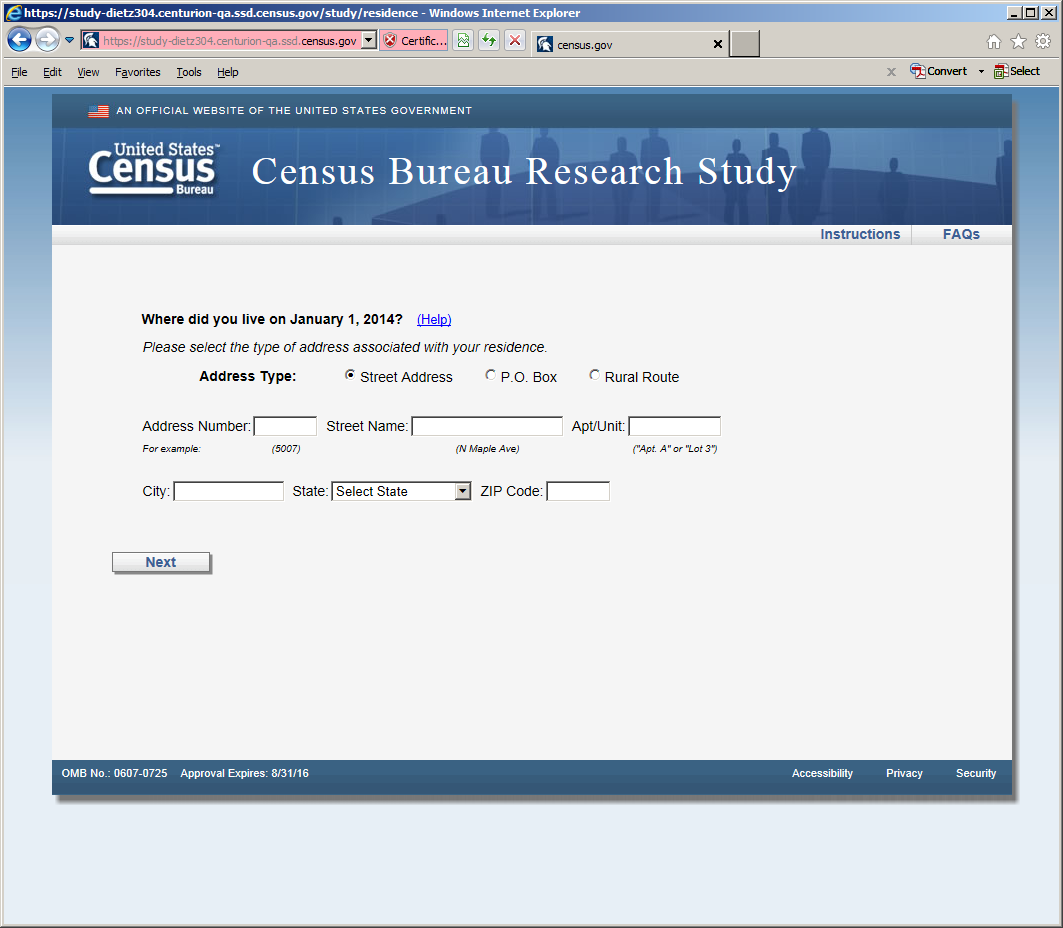Screen dimensions: 1063x928
Task: Open the Tools gear icon
Action: 1043,41
